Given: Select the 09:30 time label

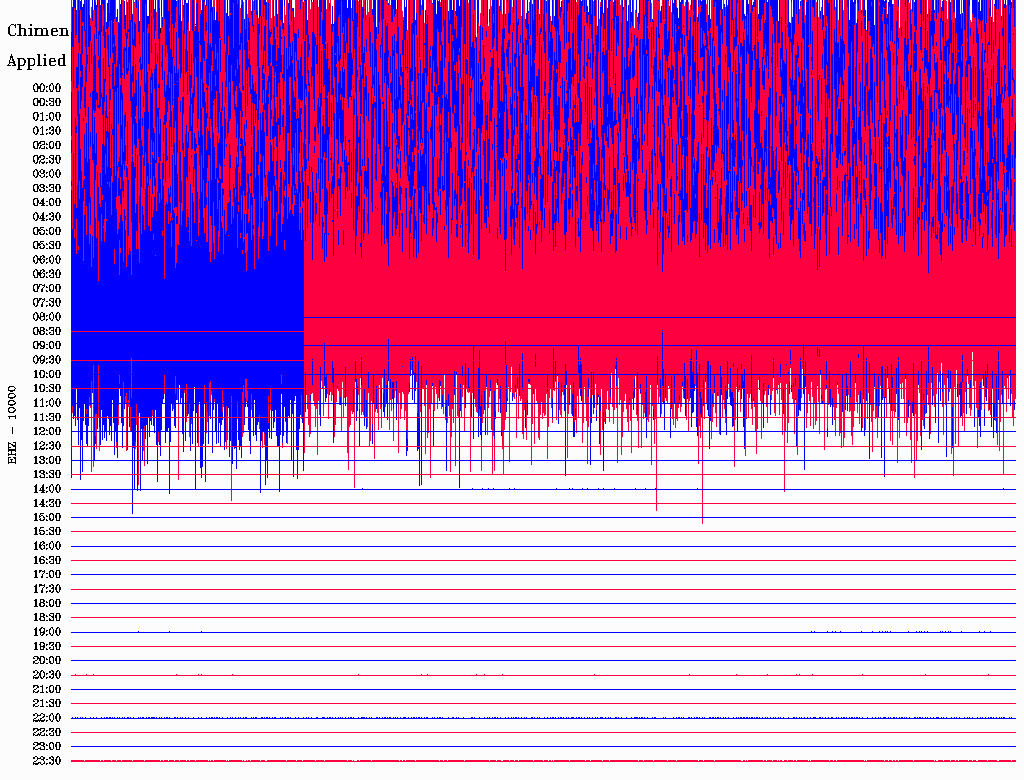Looking at the screenshot, I should [x=47, y=360].
